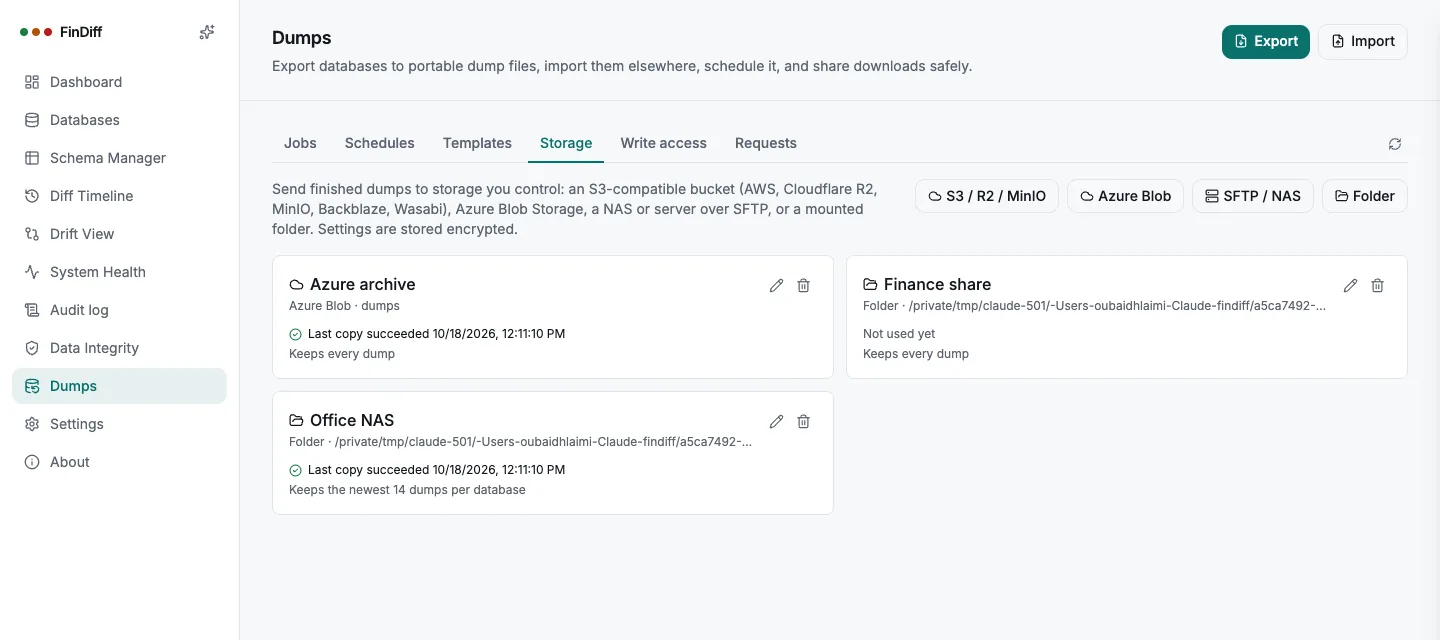This screenshot has height=640, width=1440.
Task: Switch to the Requests tab
Action: [x=765, y=143]
